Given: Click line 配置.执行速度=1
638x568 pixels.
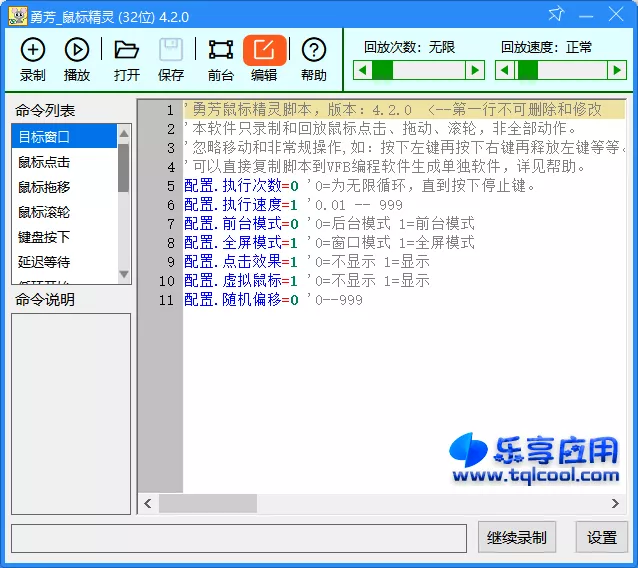Looking at the screenshot, I should [x=241, y=205].
